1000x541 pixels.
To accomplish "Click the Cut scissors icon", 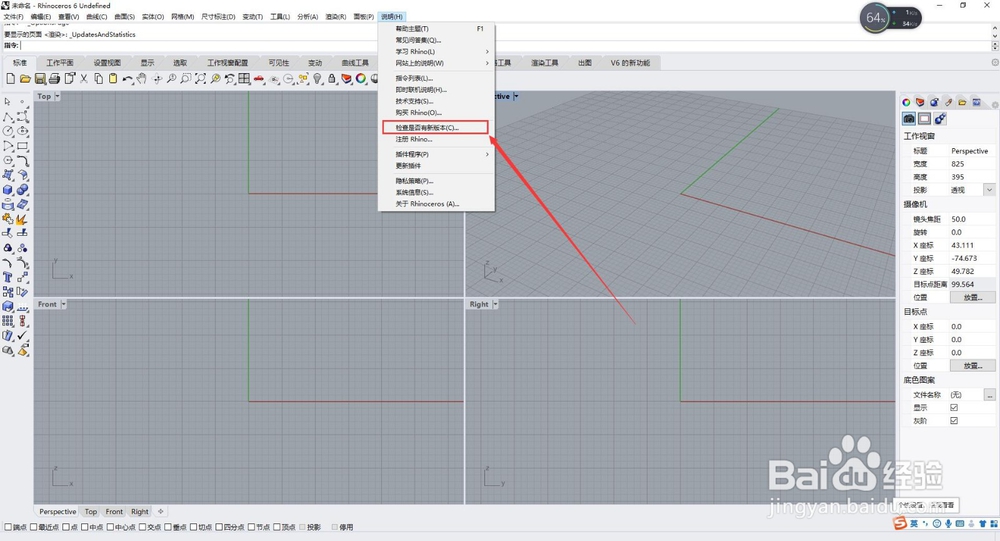I will point(84,78).
